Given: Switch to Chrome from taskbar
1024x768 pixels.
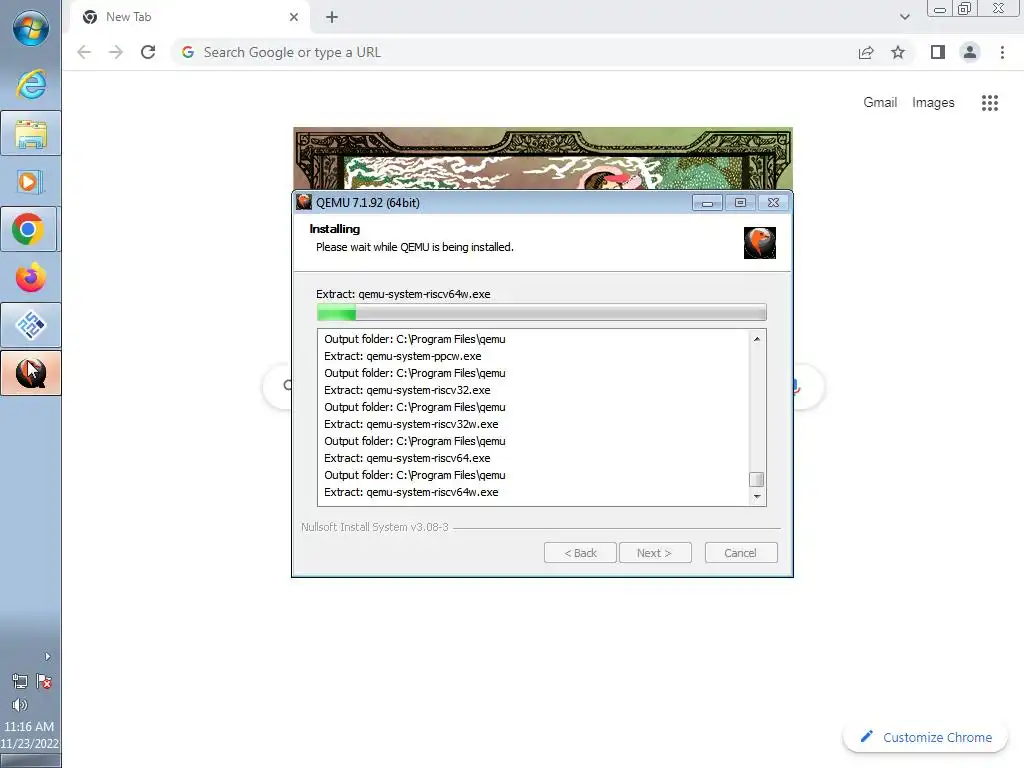Looking at the screenshot, I should tap(29, 229).
